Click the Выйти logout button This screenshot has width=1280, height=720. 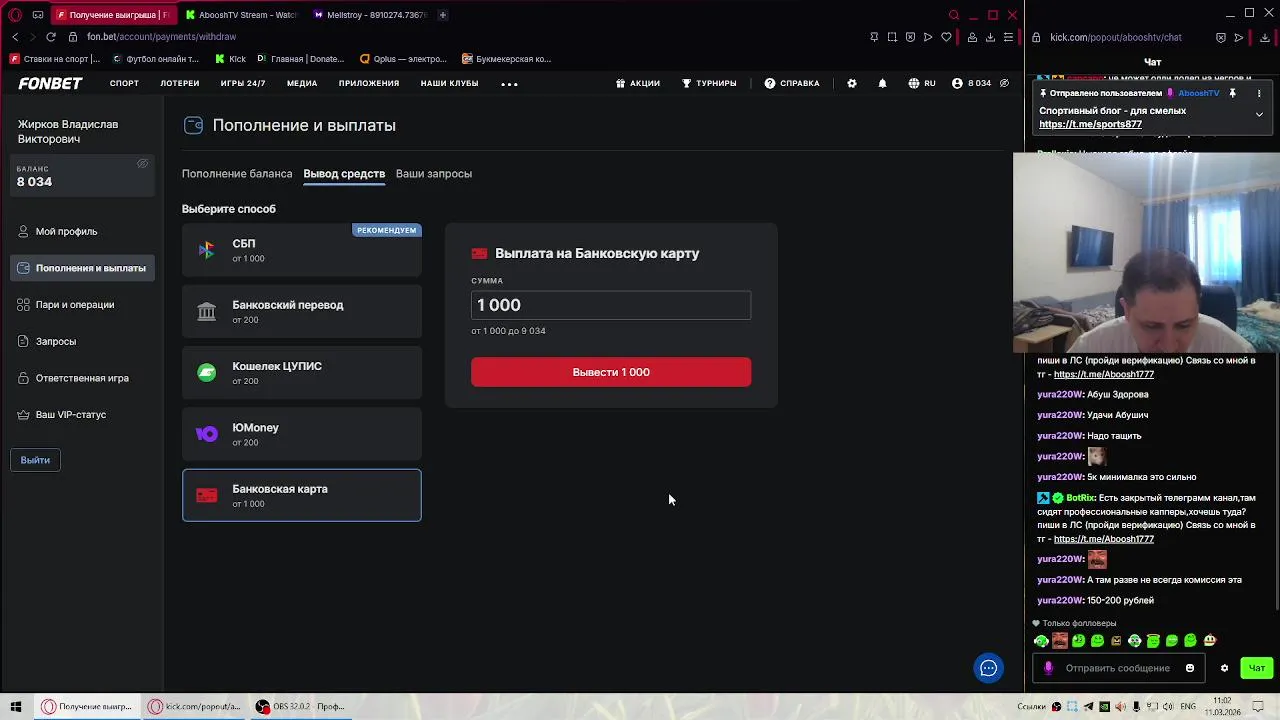coord(35,460)
